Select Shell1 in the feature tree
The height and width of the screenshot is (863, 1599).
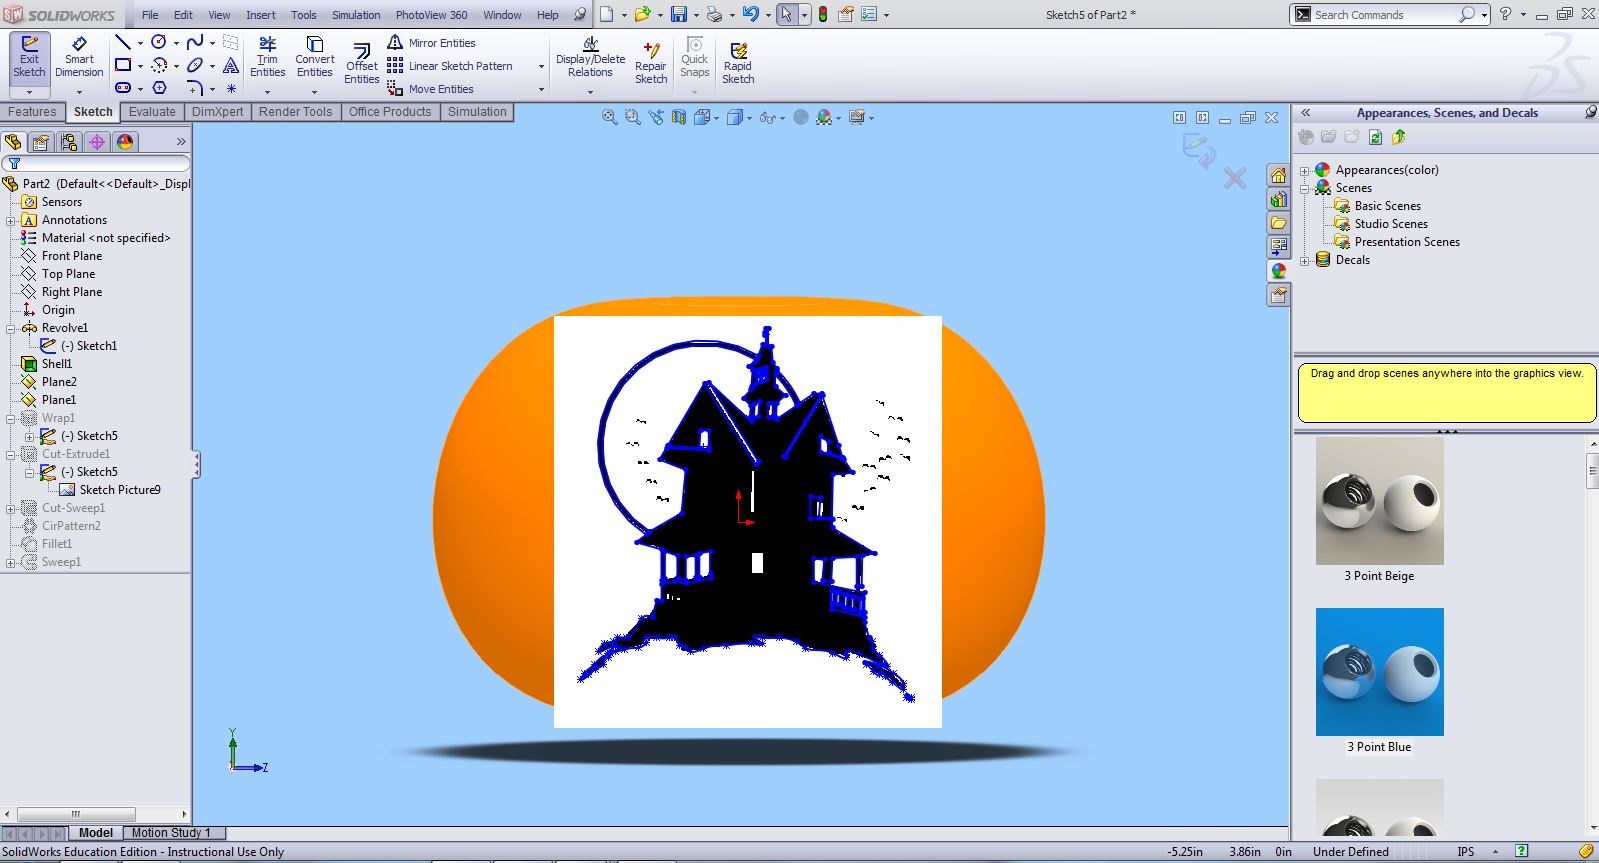56,364
